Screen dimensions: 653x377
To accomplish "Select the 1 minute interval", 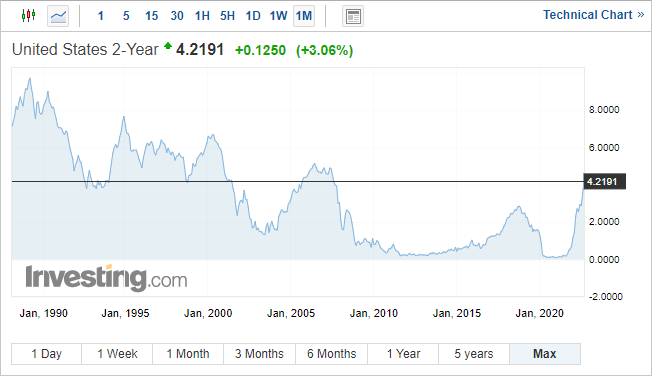I will point(100,16).
